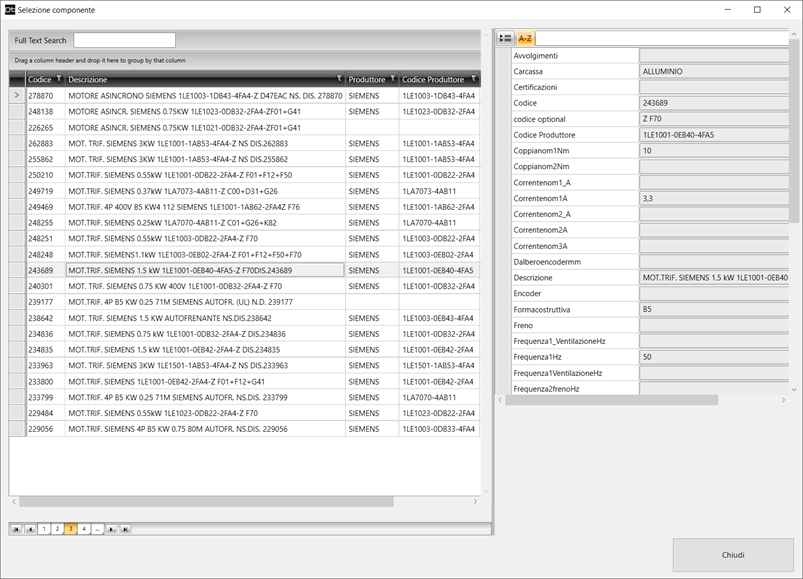Sort table by Descrizione column
This screenshot has width=803, height=579.
click(88, 79)
